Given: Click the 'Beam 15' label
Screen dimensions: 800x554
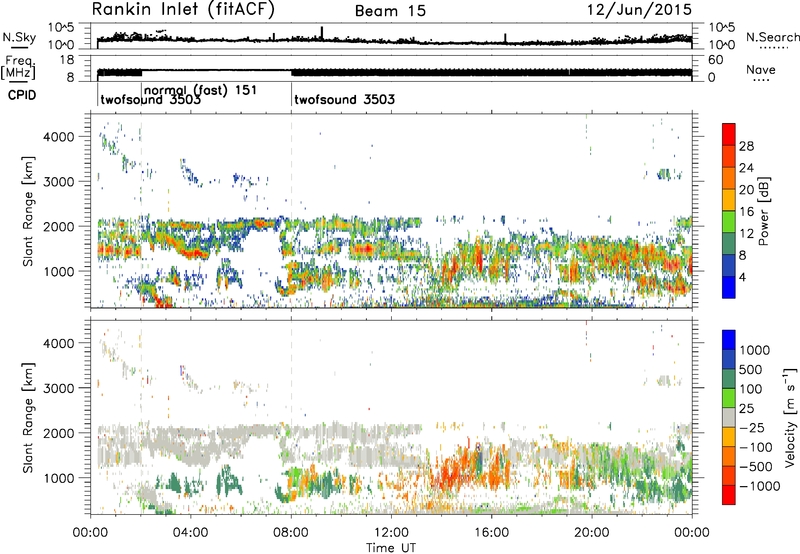Looking at the screenshot, I should 390,11.
